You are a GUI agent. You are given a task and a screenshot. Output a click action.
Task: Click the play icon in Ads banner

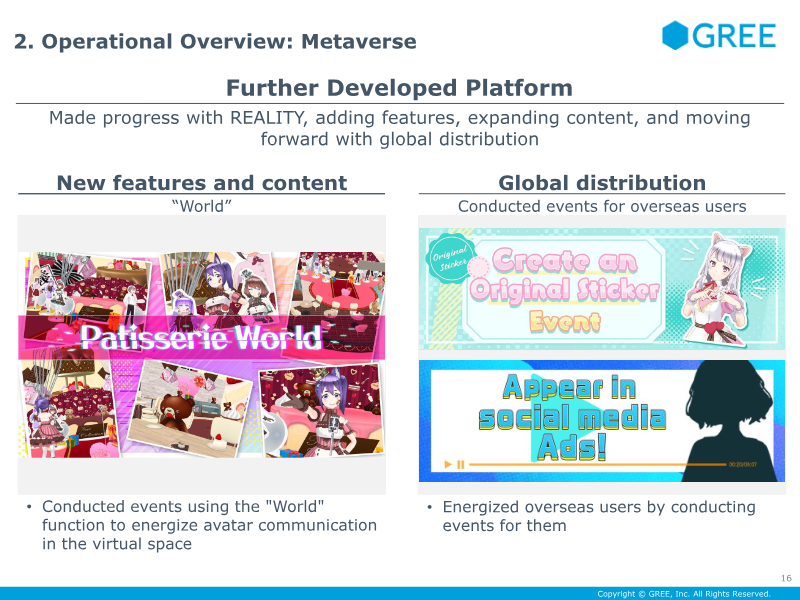(448, 464)
